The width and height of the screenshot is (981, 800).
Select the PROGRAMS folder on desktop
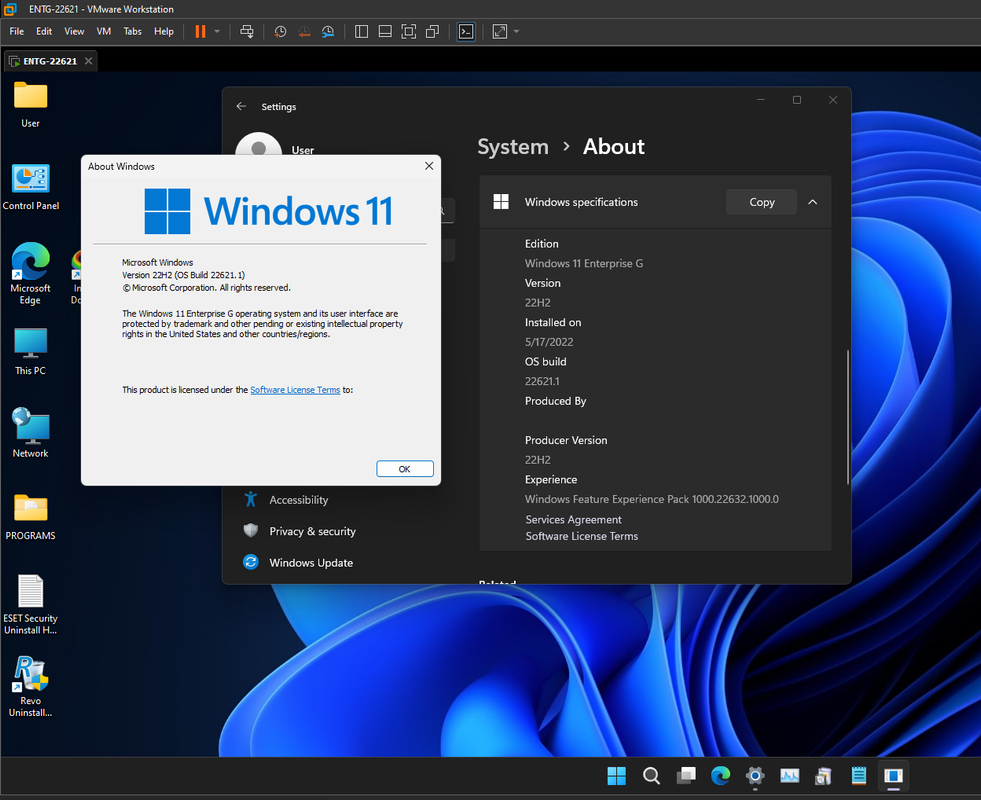pos(30,517)
